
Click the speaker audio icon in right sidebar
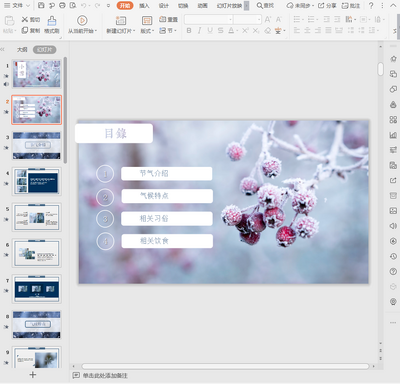(x=393, y=226)
